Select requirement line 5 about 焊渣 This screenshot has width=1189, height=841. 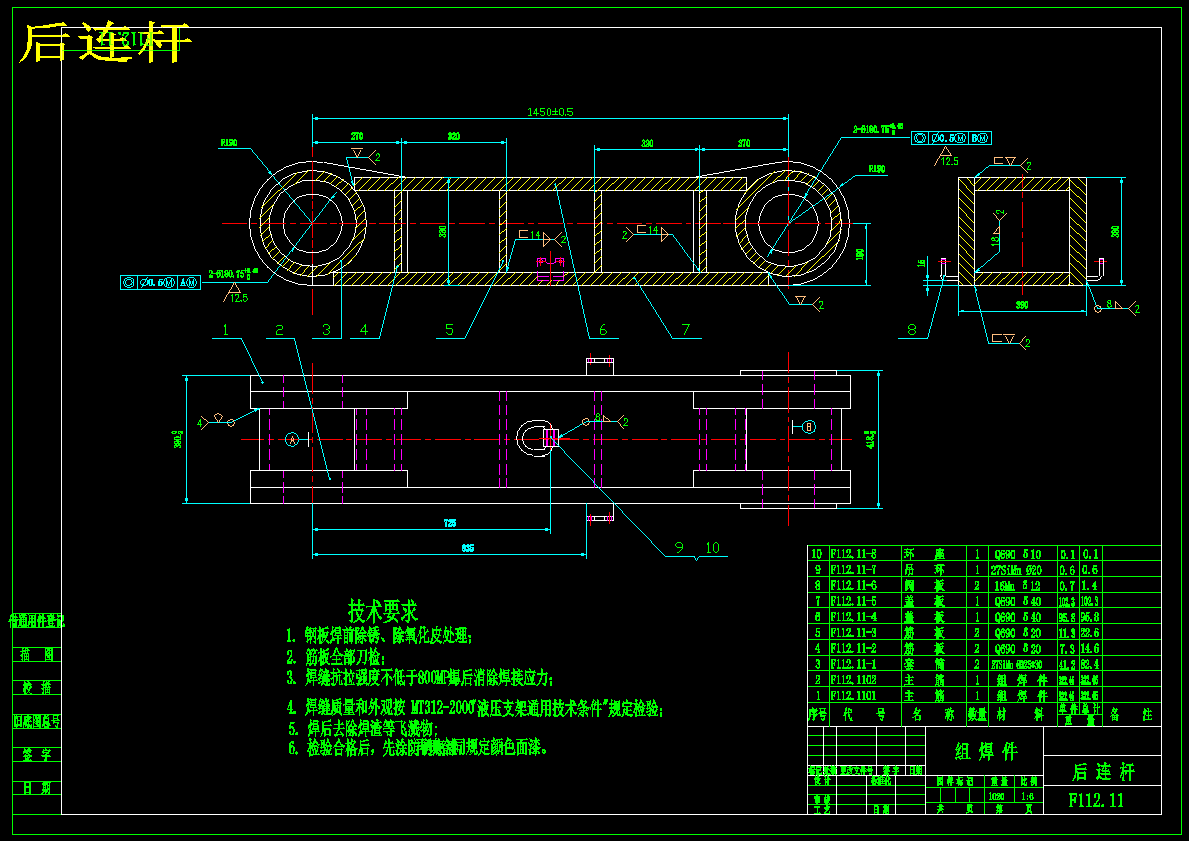362,729
